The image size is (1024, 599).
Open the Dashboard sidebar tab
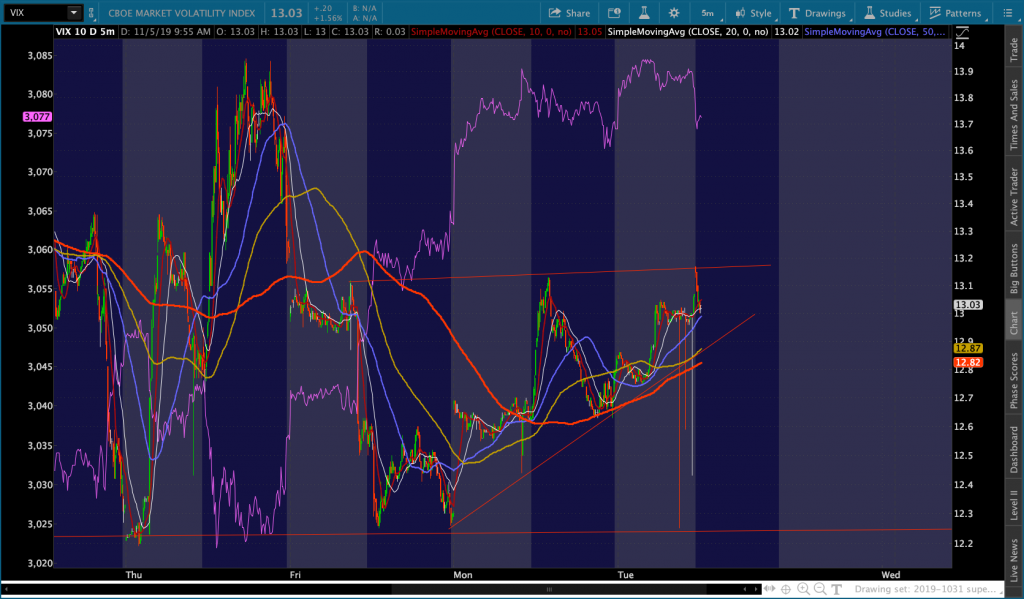point(1014,449)
